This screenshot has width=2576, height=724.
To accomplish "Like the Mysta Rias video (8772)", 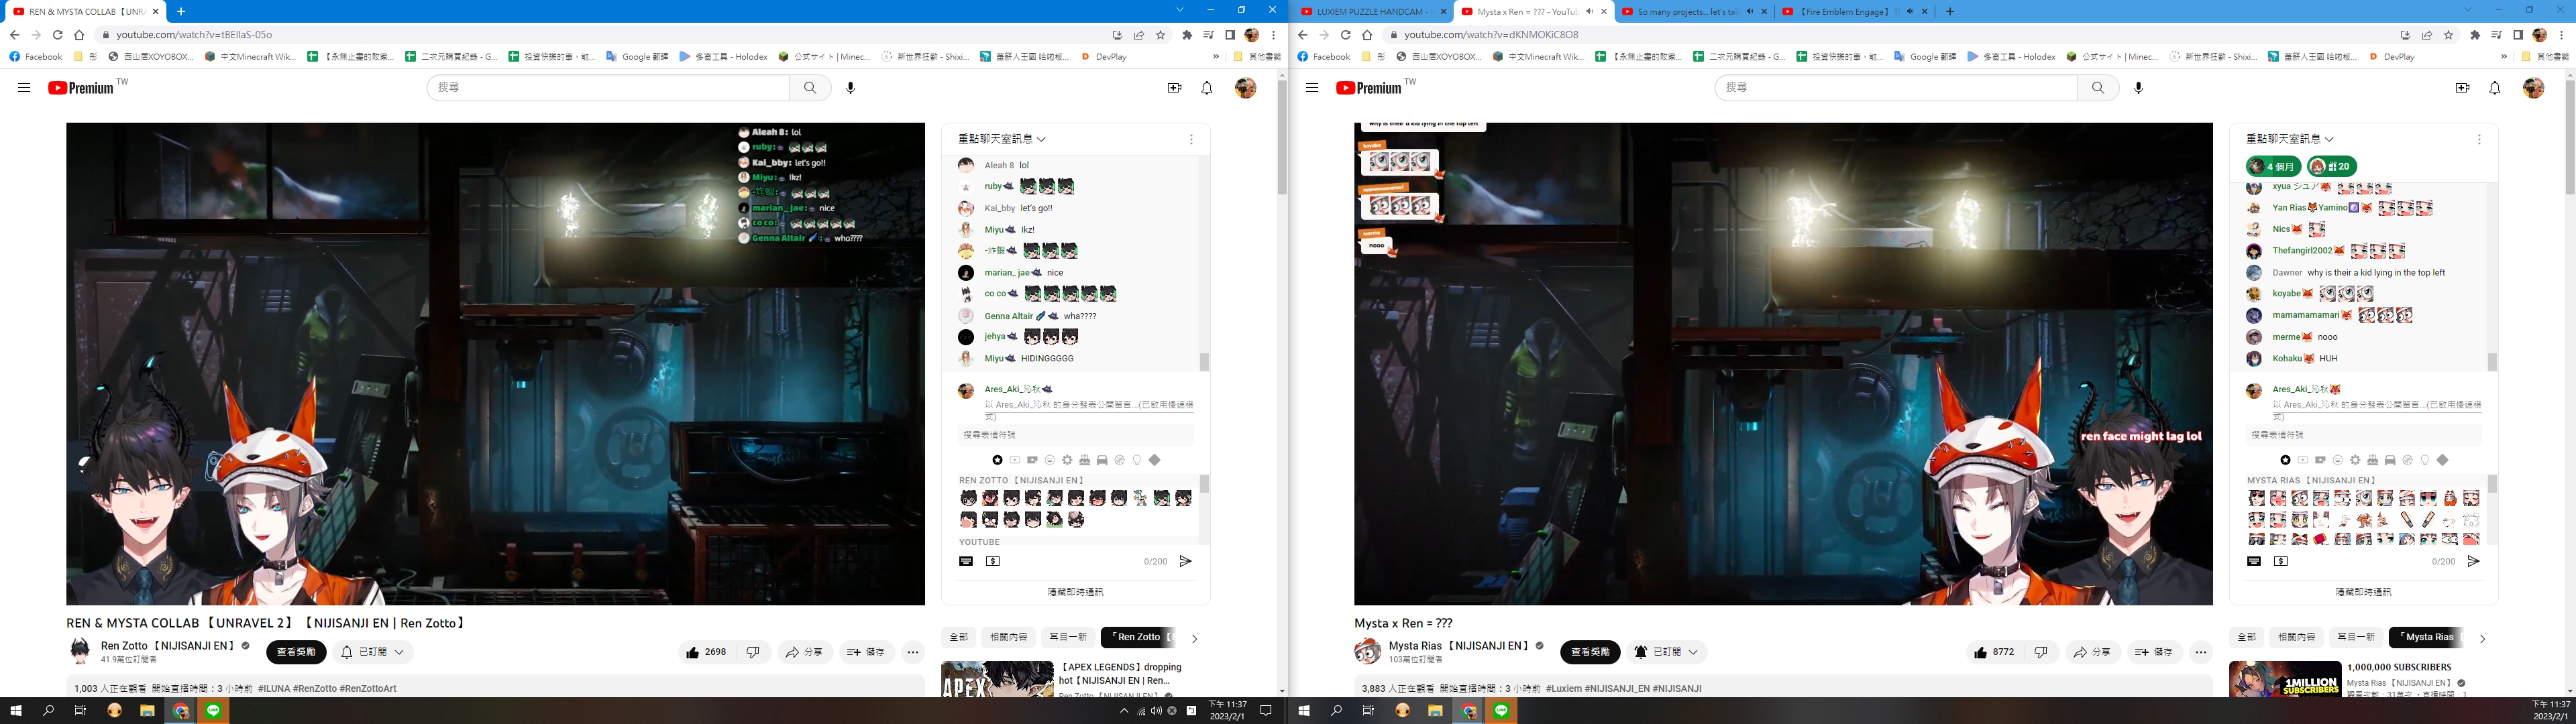I will point(1994,652).
